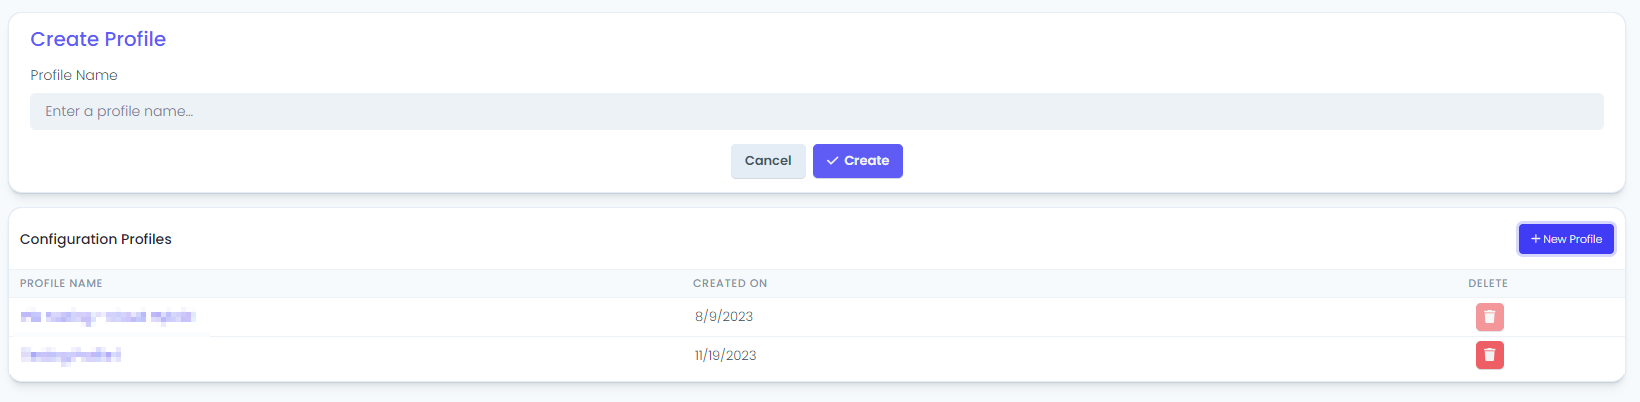Screen dimensions: 1640x402
Task: Cancel the profile creation
Action: click(768, 161)
